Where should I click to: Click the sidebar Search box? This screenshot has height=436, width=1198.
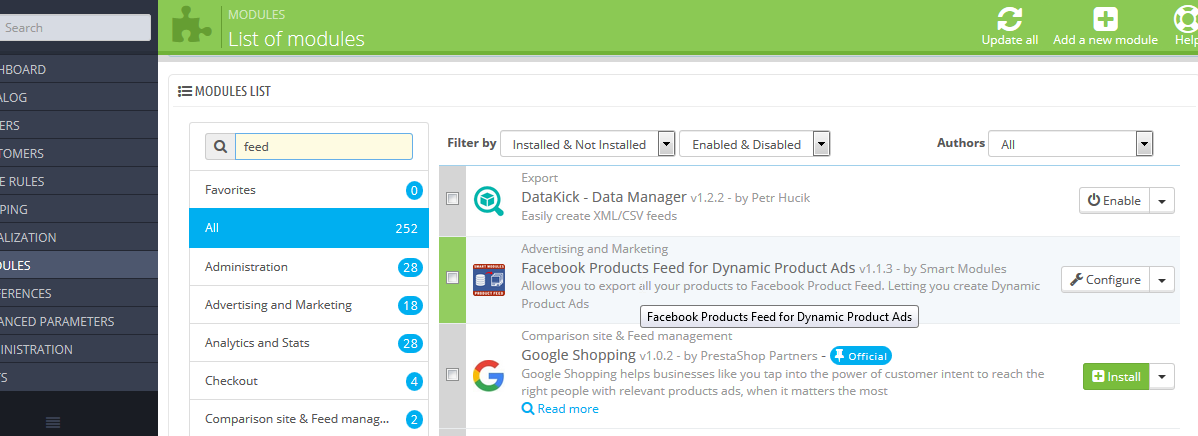point(76,27)
